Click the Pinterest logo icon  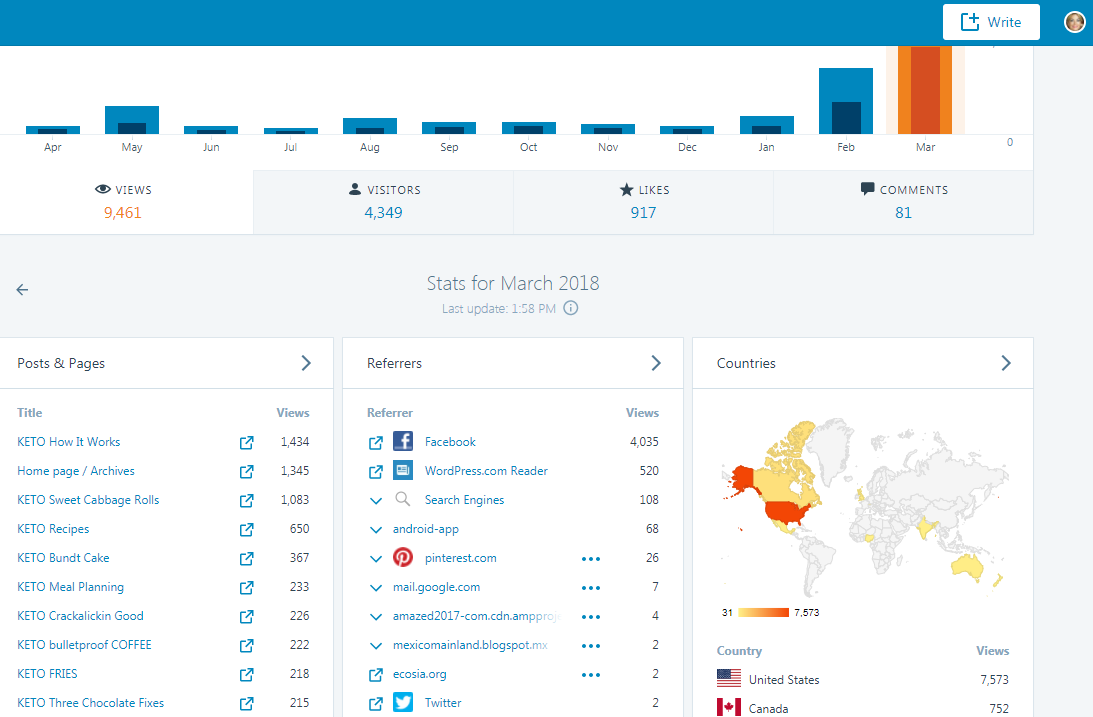point(403,558)
